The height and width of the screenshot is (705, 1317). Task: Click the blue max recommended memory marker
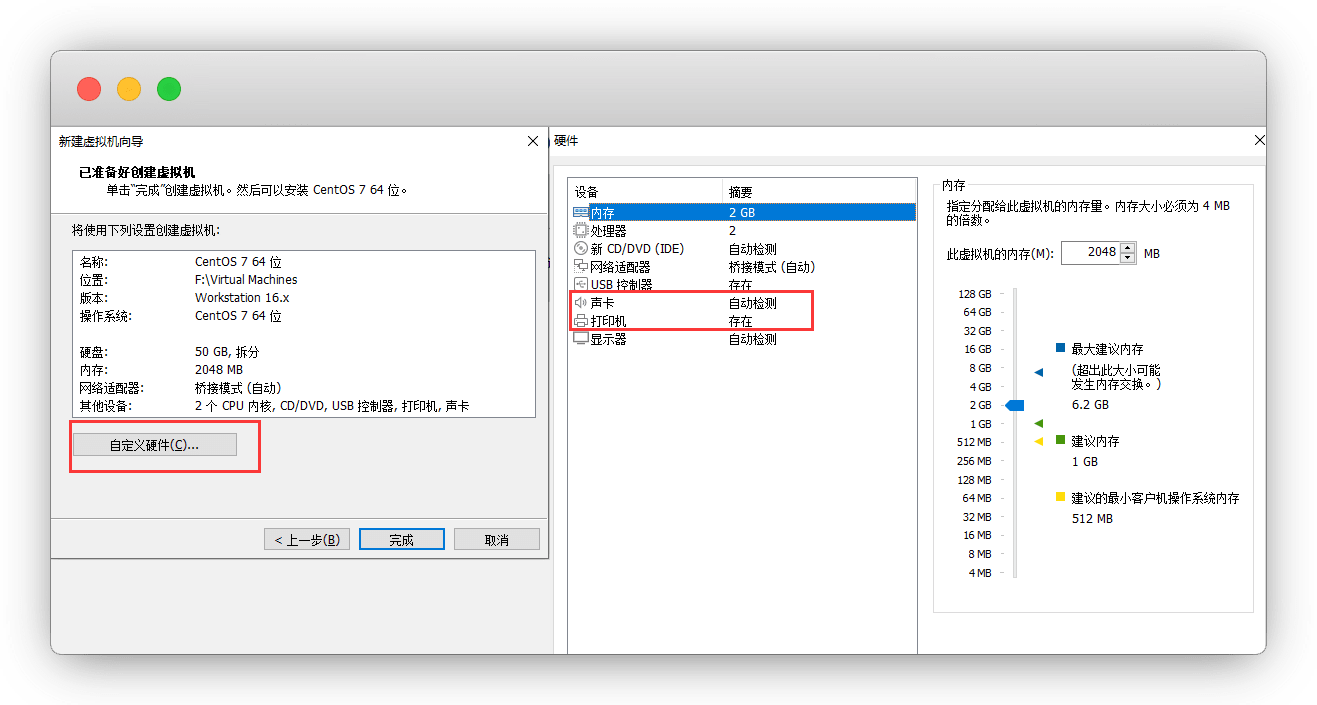coord(1038,372)
